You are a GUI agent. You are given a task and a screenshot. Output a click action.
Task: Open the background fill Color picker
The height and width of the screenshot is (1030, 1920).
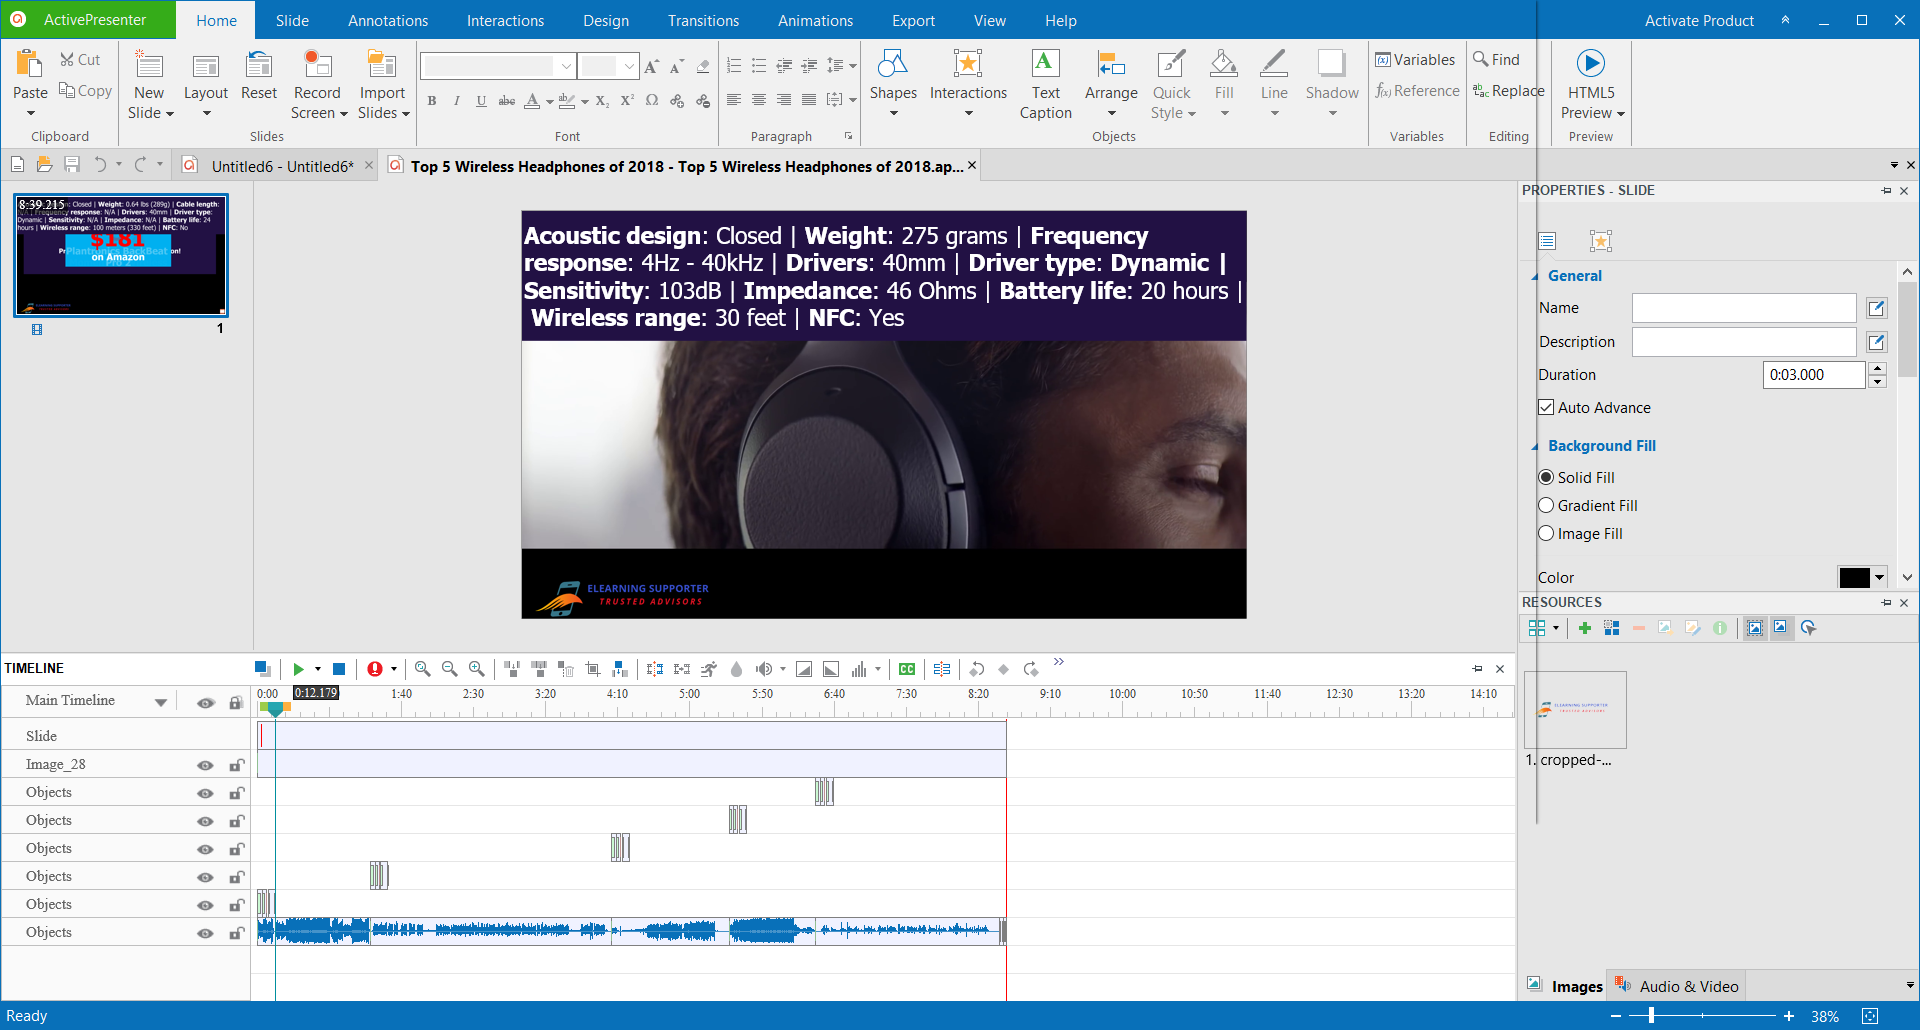tap(1861, 577)
